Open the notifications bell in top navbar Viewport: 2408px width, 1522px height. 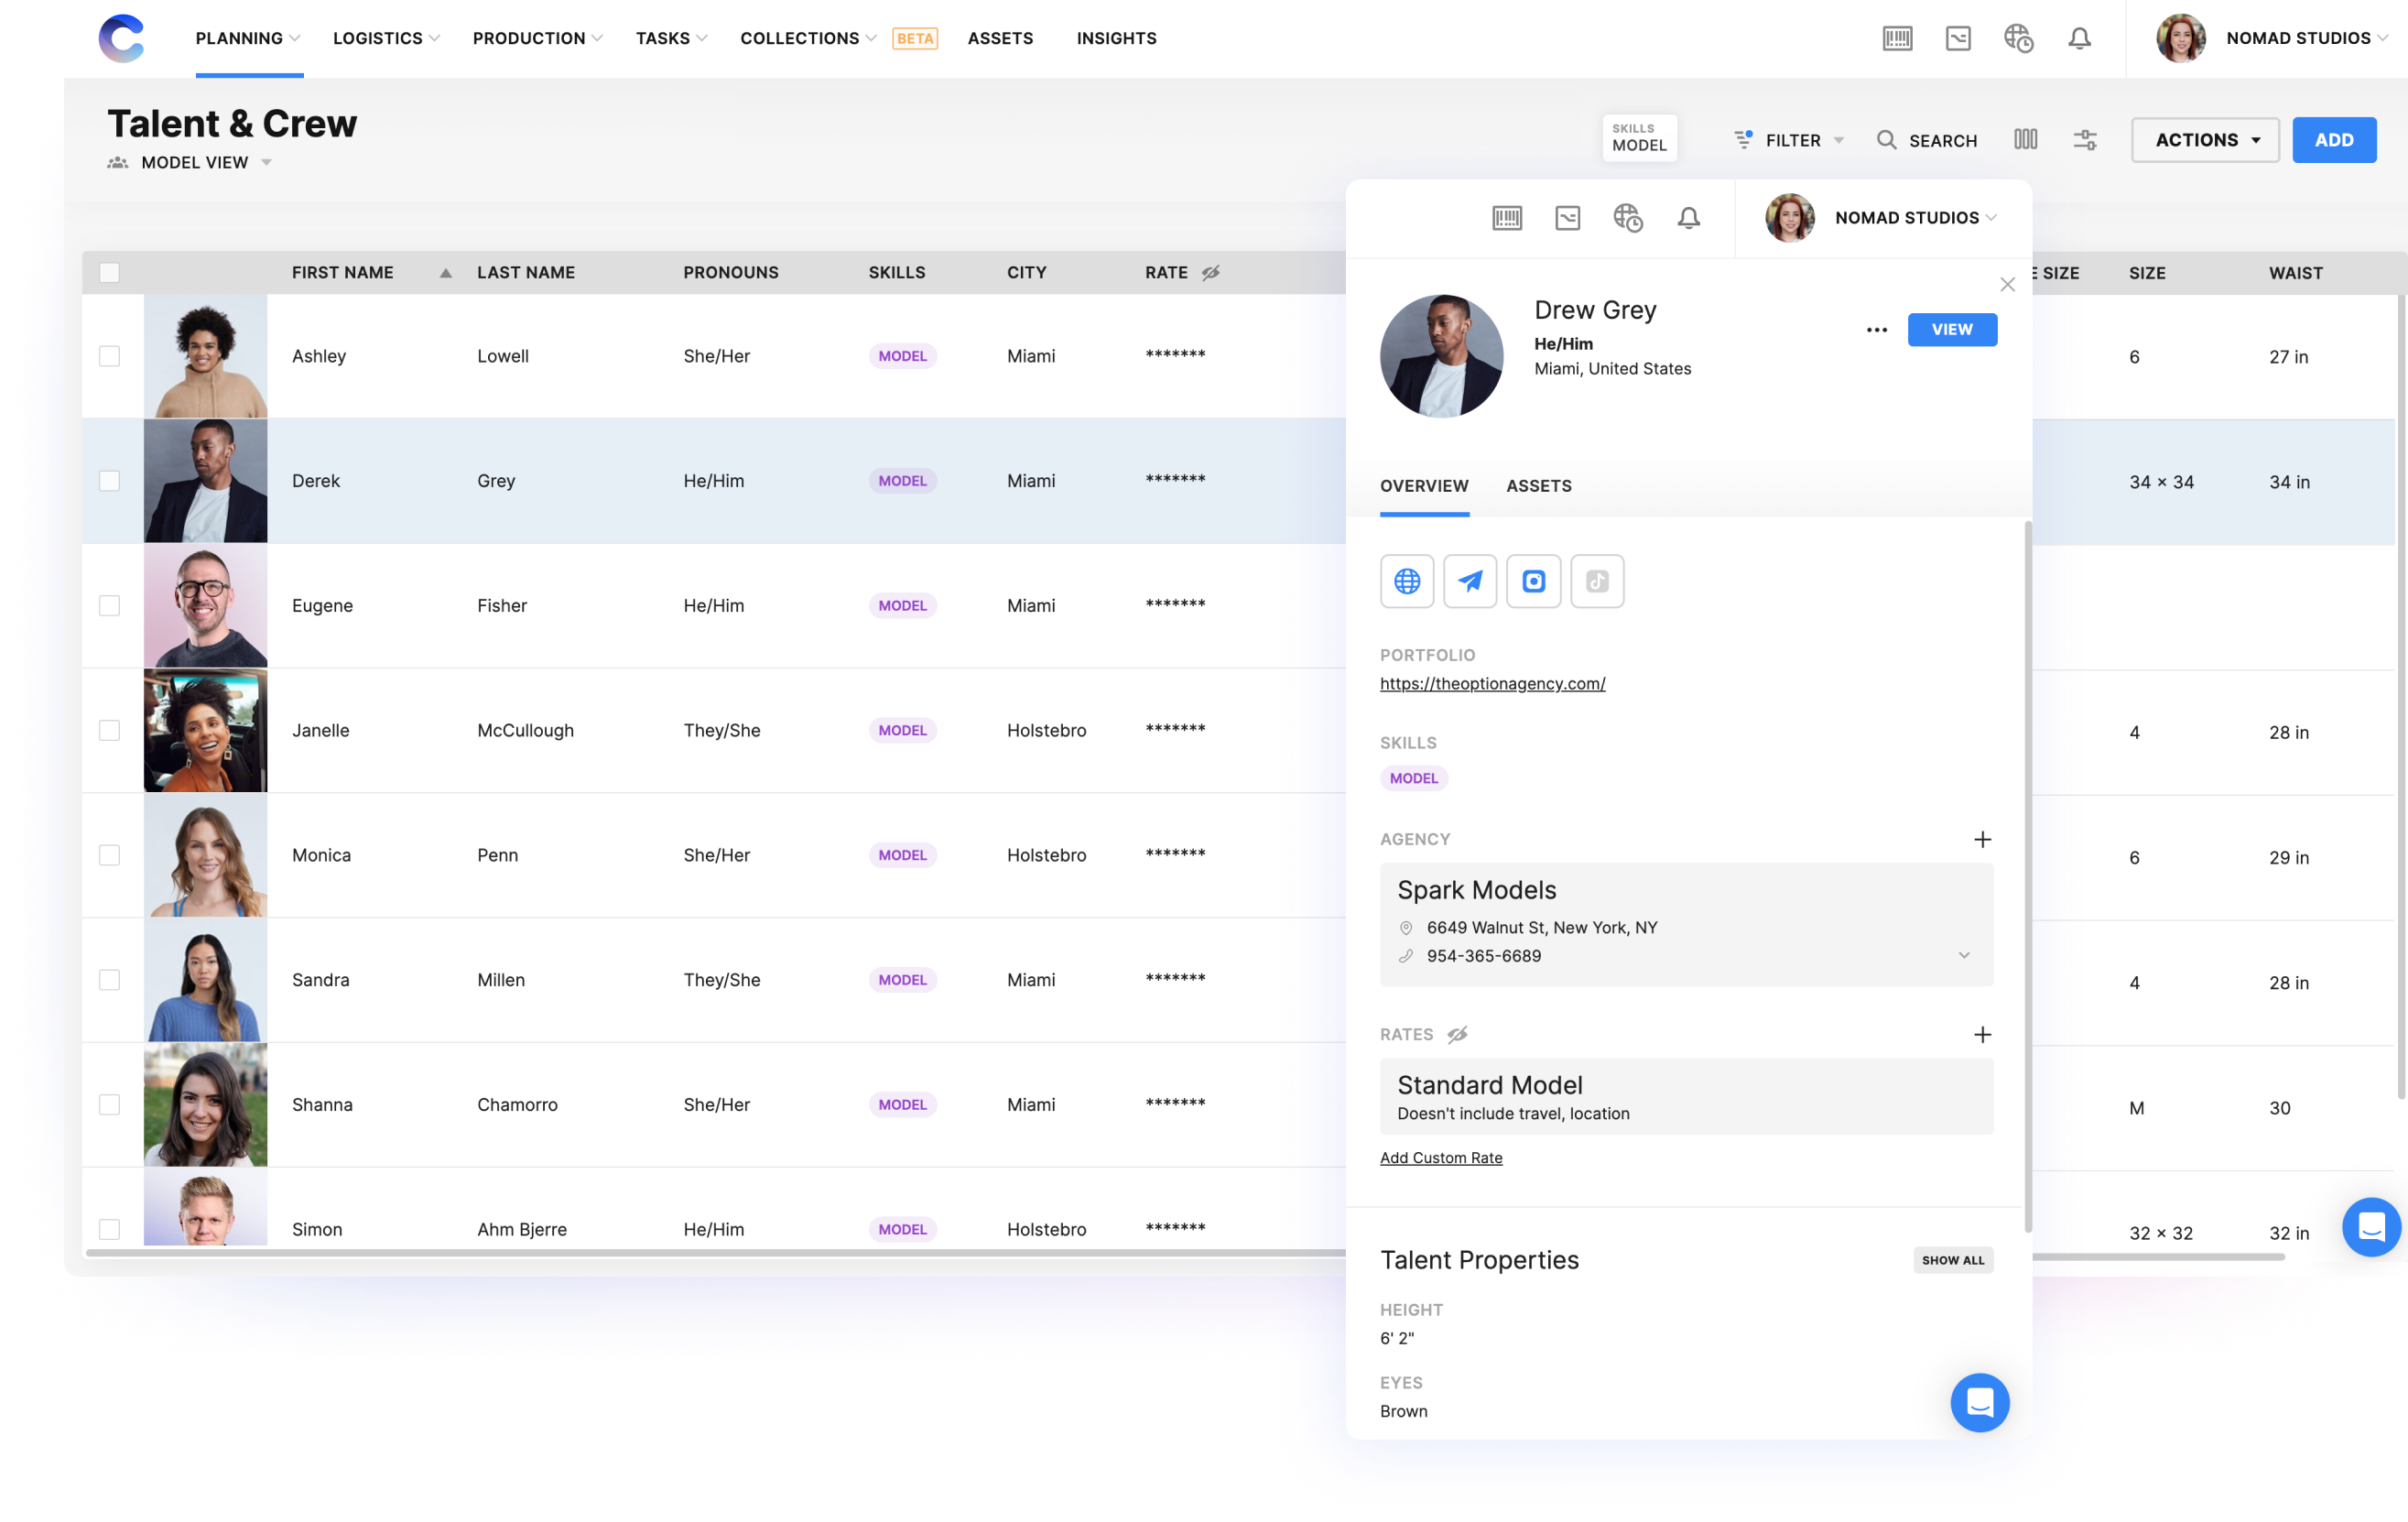tap(2079, 38)
